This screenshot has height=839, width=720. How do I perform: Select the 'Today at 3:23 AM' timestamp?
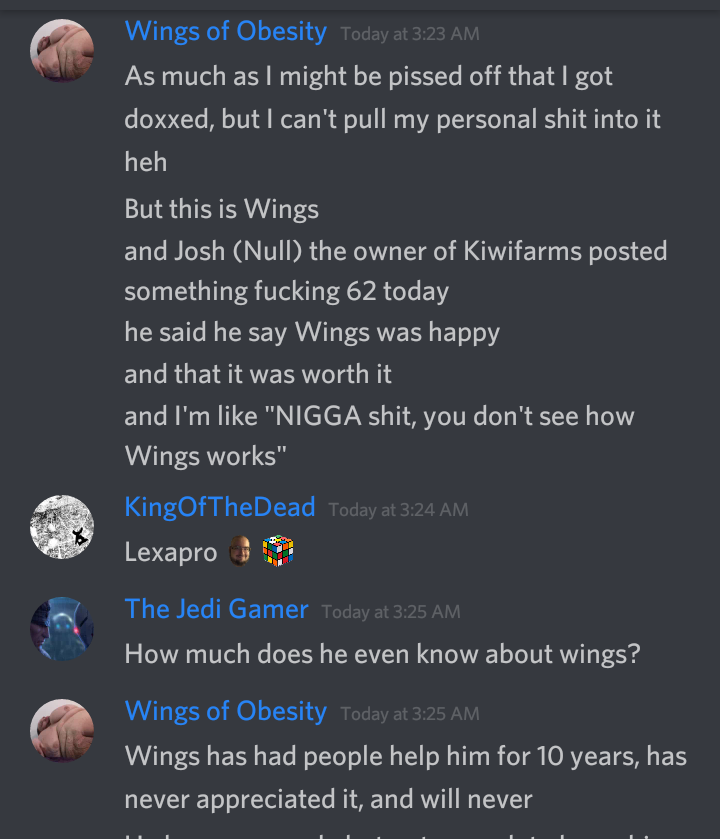point(410,34)
